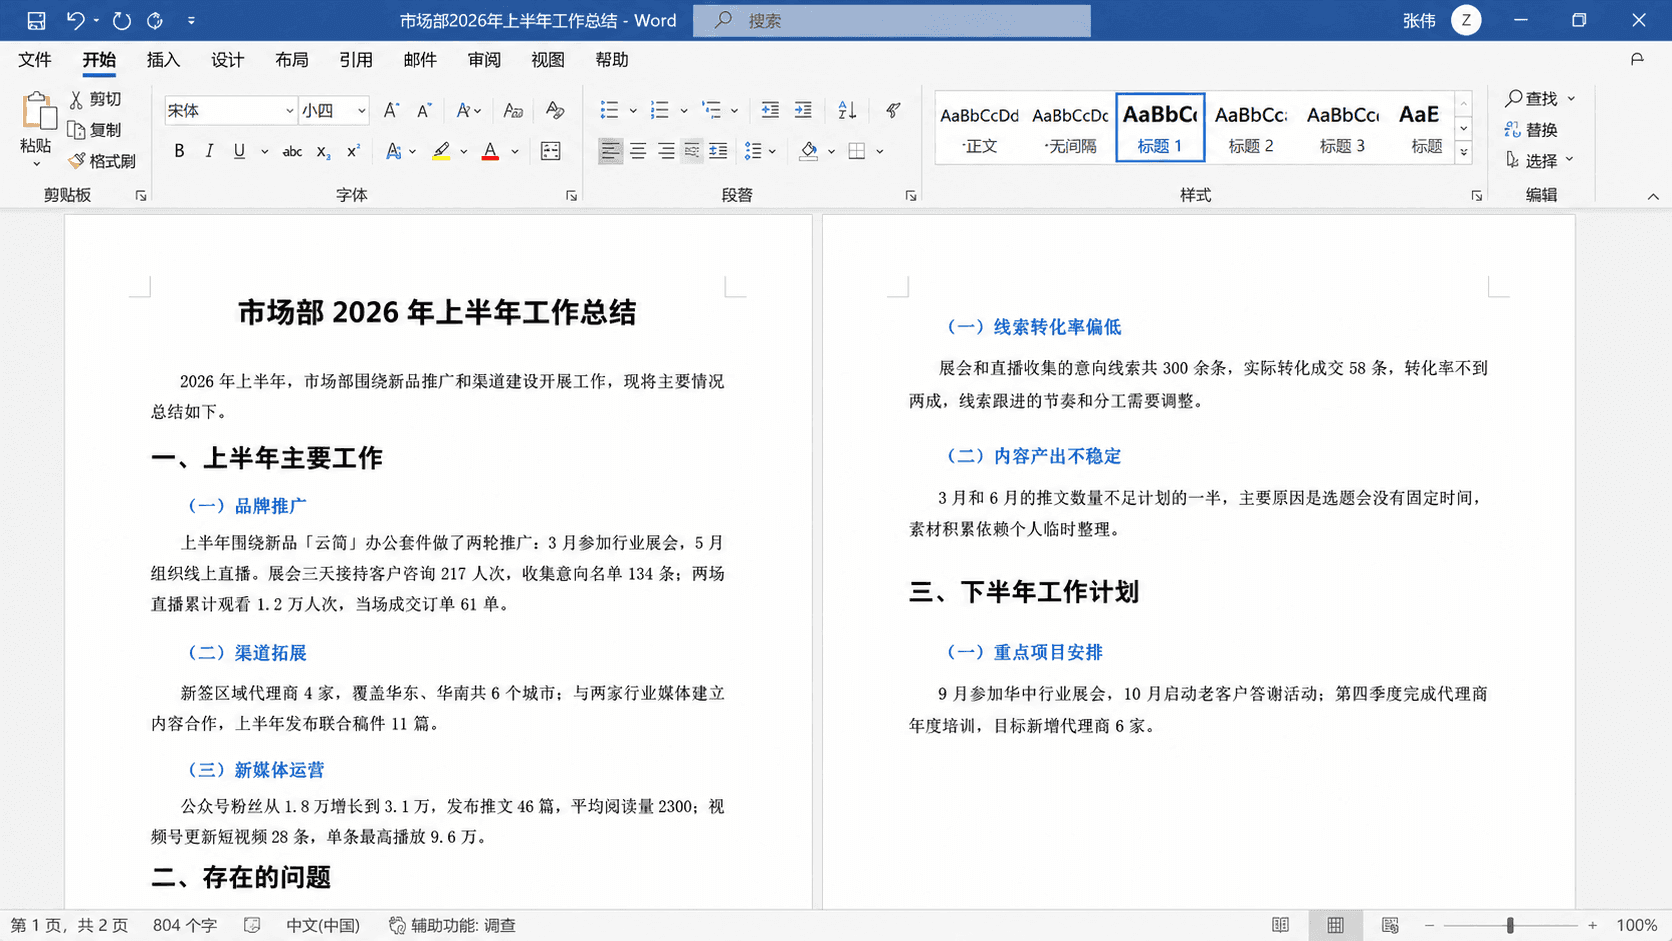Decrease paragraph indent
Viewport: 1672px width, 941px height.
[x=770, y=110]
